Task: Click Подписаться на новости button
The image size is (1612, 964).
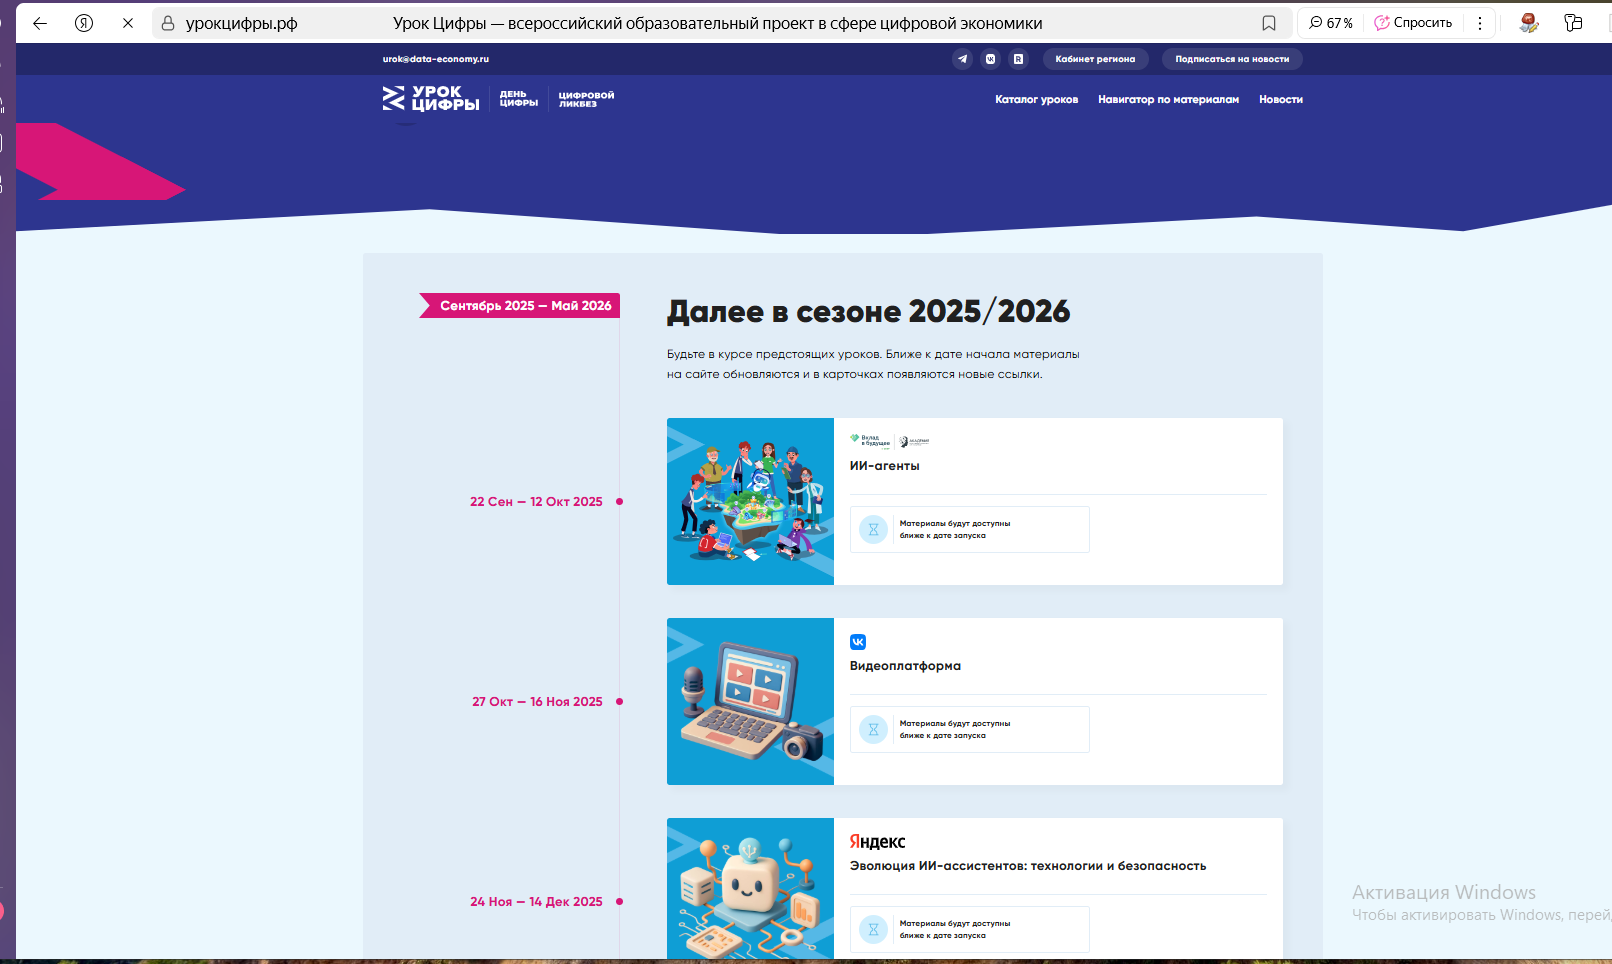Action: (1231, 59)
